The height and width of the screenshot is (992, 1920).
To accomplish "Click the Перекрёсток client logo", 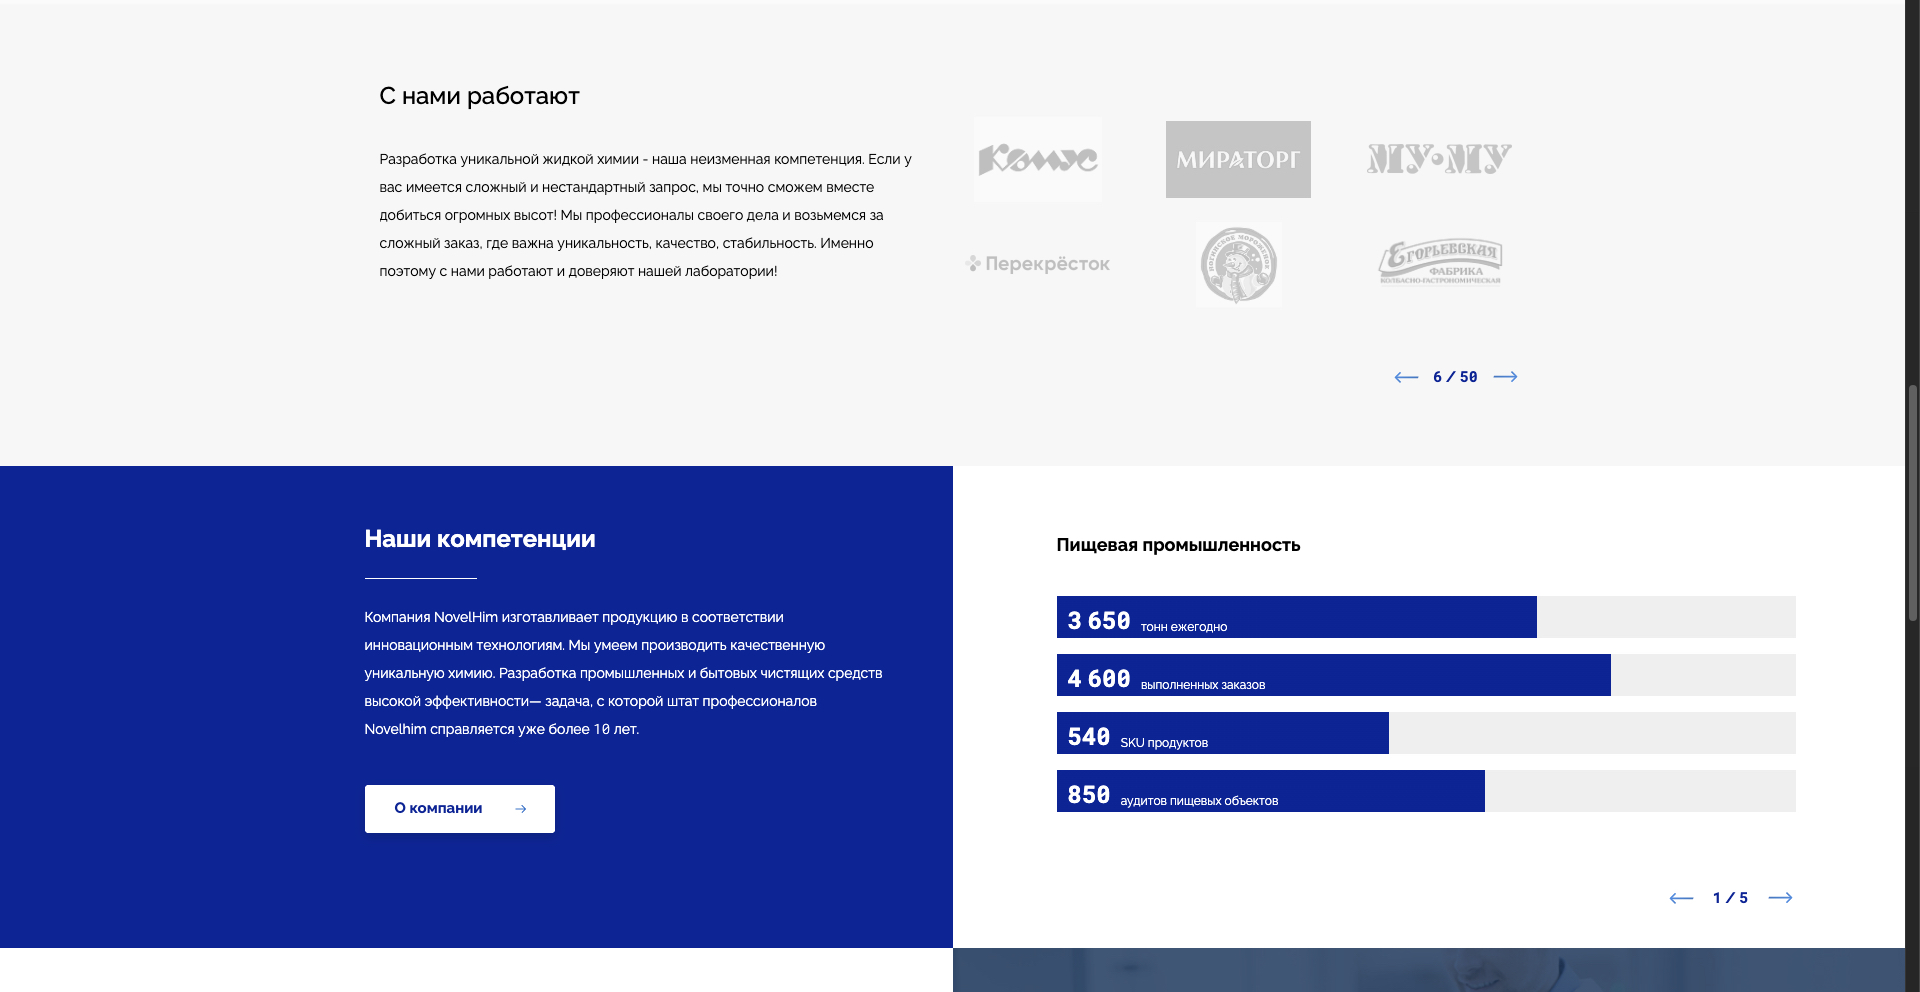I will coord(1038,264).
